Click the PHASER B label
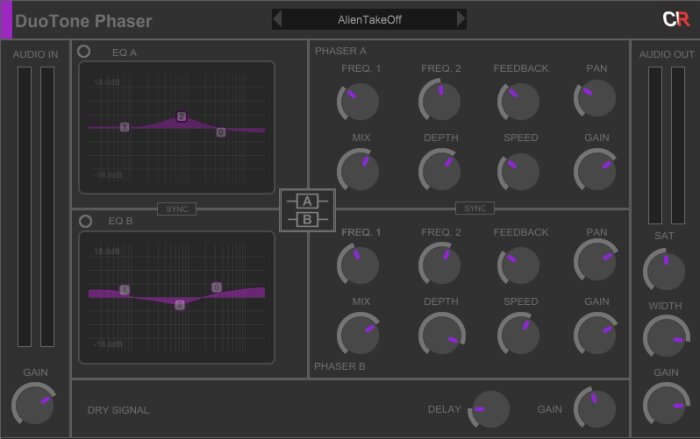Image resolution: width=700 pixels, height=439 pixels. pyautogui.click(x=339, y=366)
